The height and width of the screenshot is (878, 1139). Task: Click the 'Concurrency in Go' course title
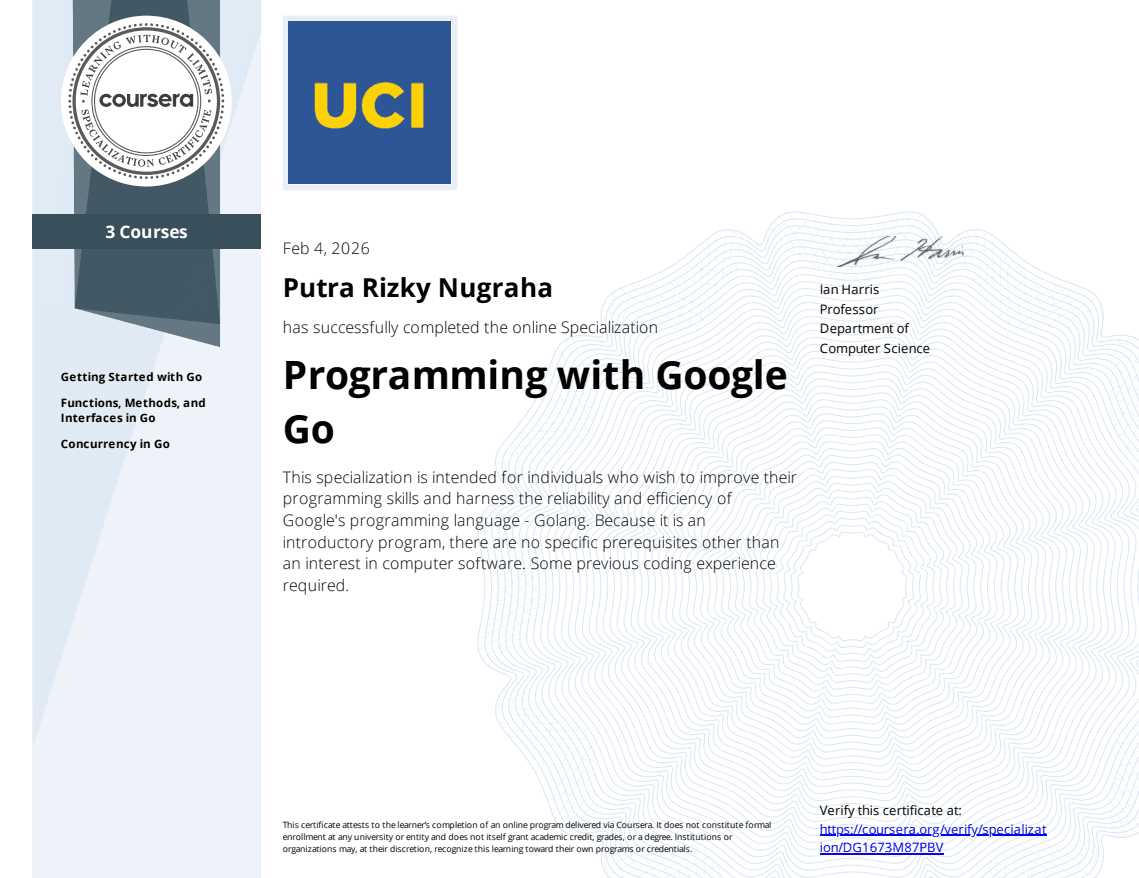pos(115,444)
